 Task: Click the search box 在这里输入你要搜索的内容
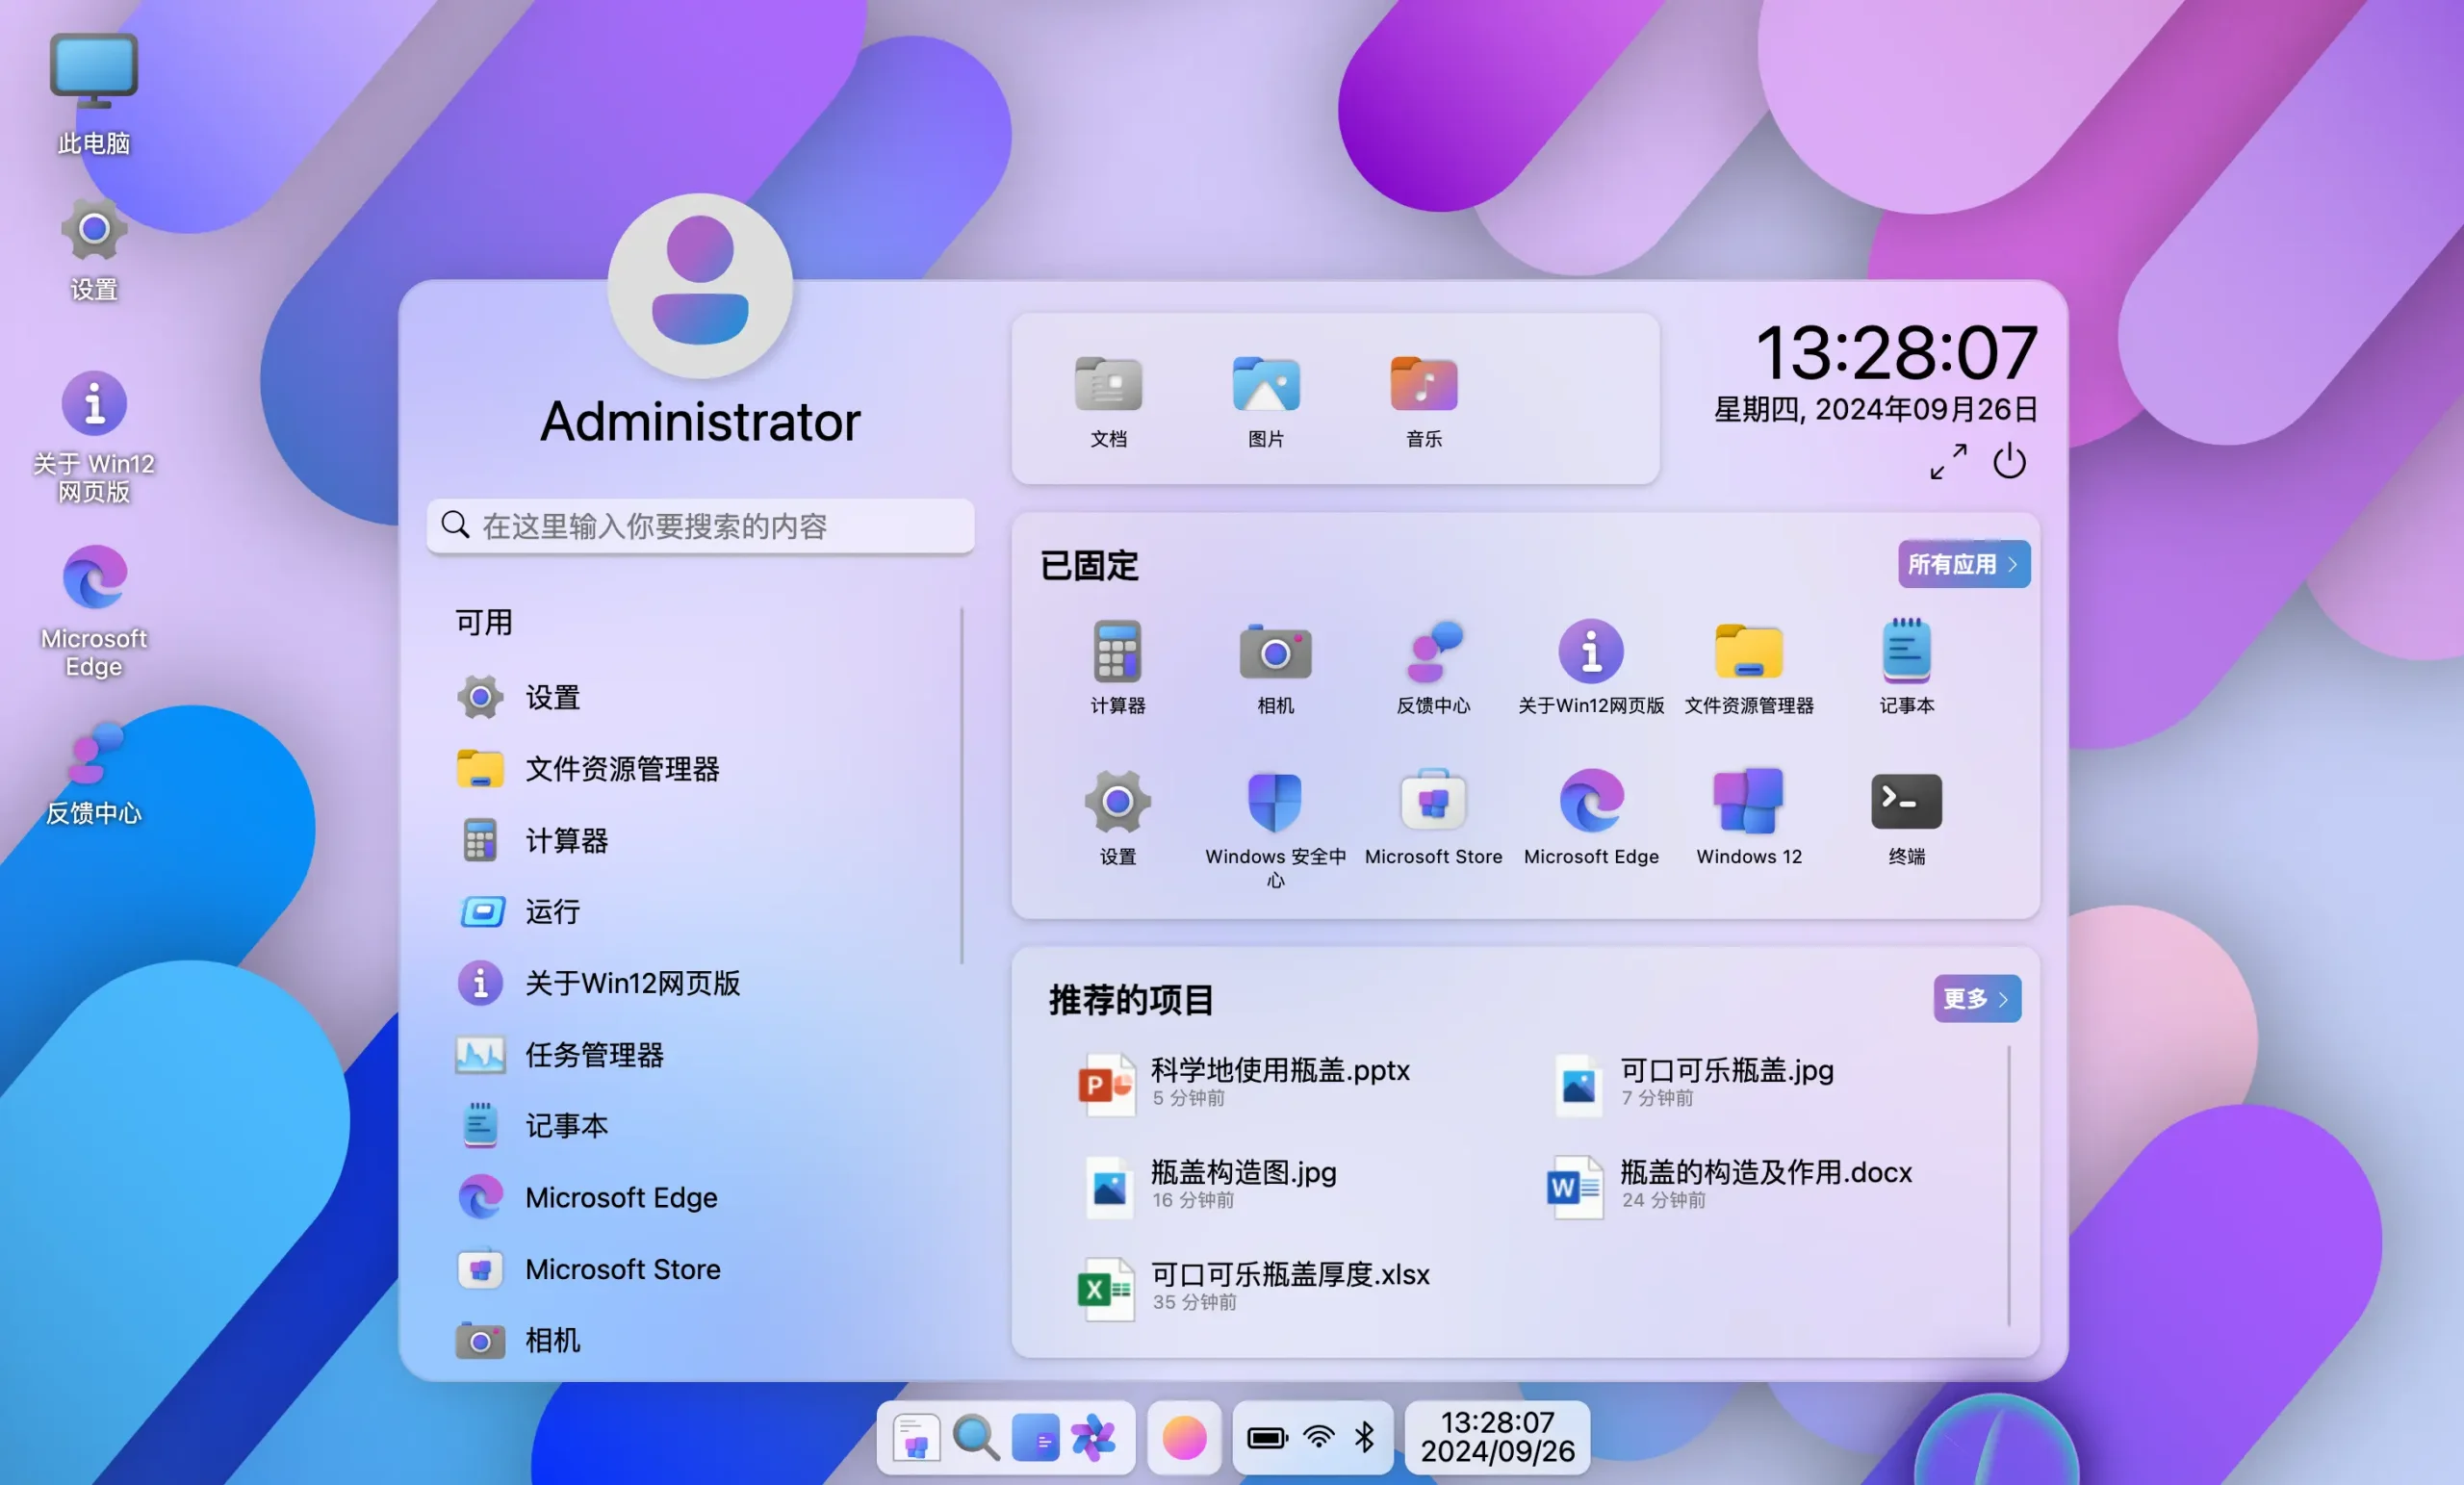[700, 526]
